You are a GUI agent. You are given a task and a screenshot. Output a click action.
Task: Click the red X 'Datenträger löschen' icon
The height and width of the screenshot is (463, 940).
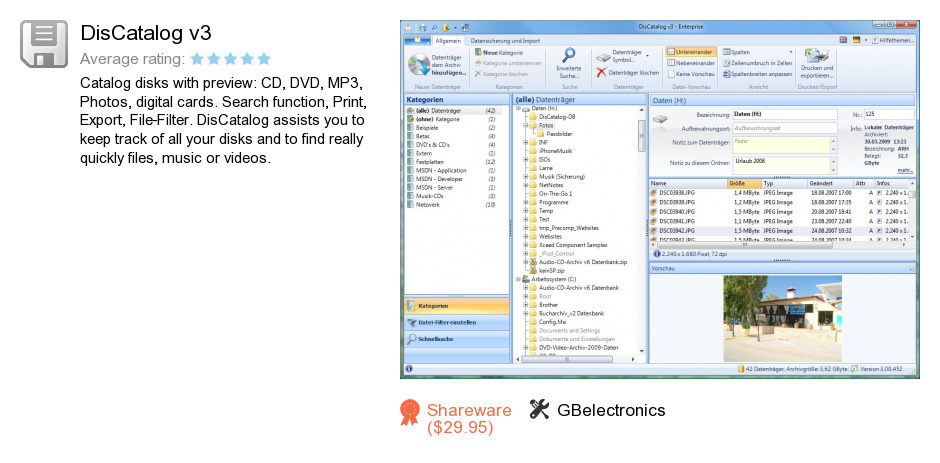coord(601,73)
